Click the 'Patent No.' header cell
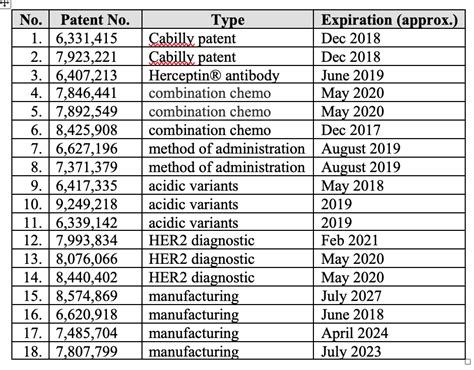Image resolution: width=474 pixels, height=370 pixels. 95,20
